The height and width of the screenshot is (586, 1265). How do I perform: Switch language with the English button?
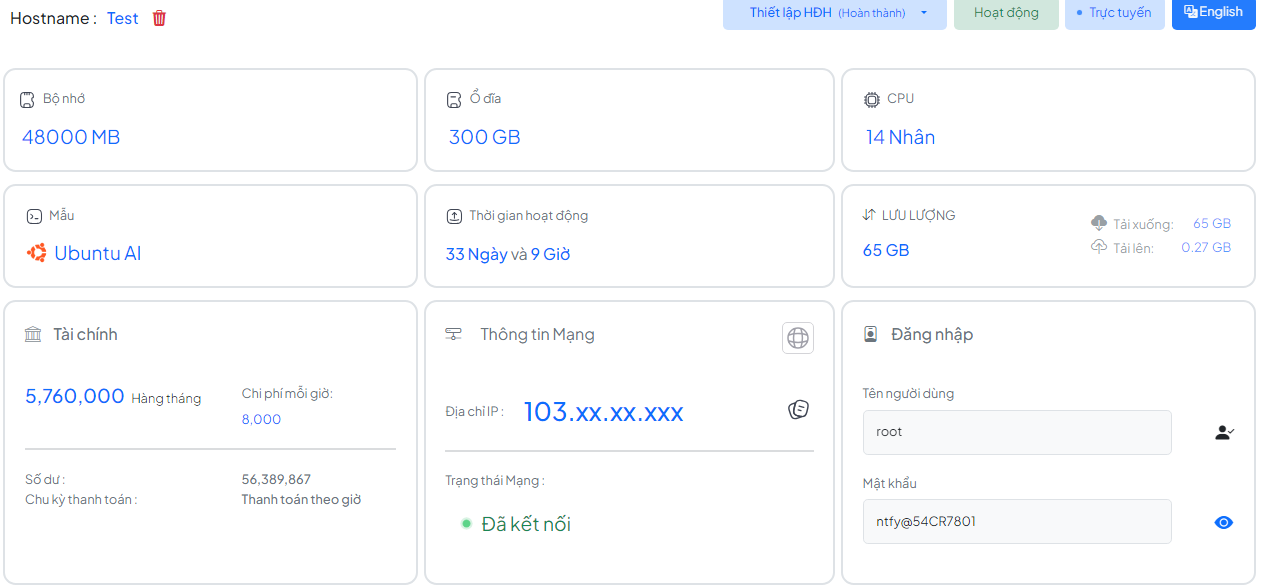1213,14
